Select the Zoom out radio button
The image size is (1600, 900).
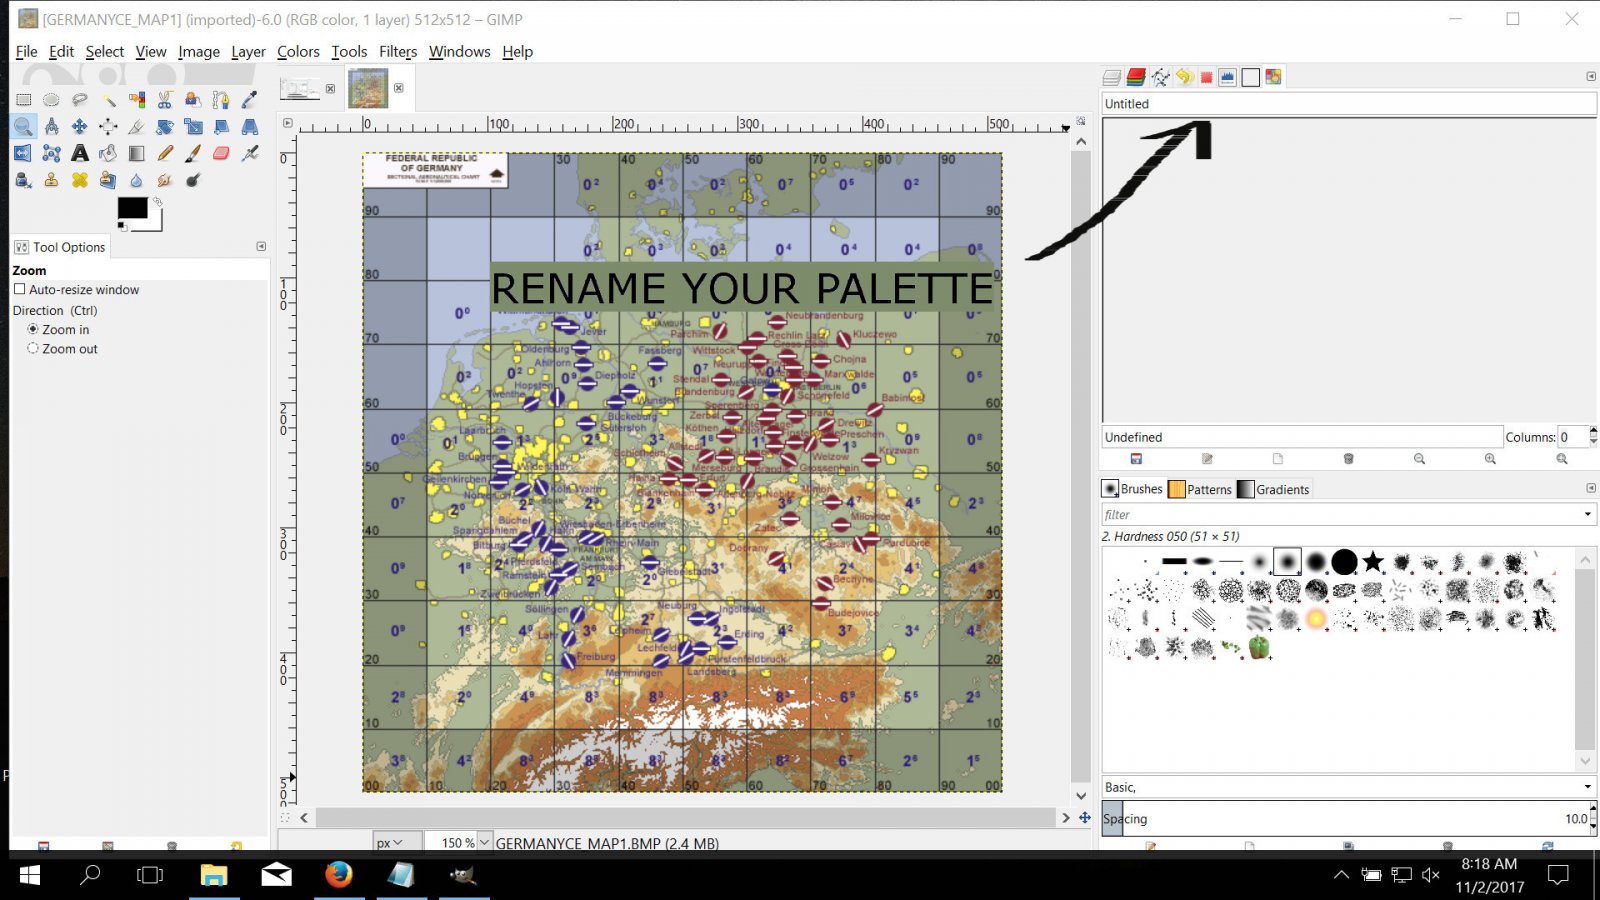33,349
